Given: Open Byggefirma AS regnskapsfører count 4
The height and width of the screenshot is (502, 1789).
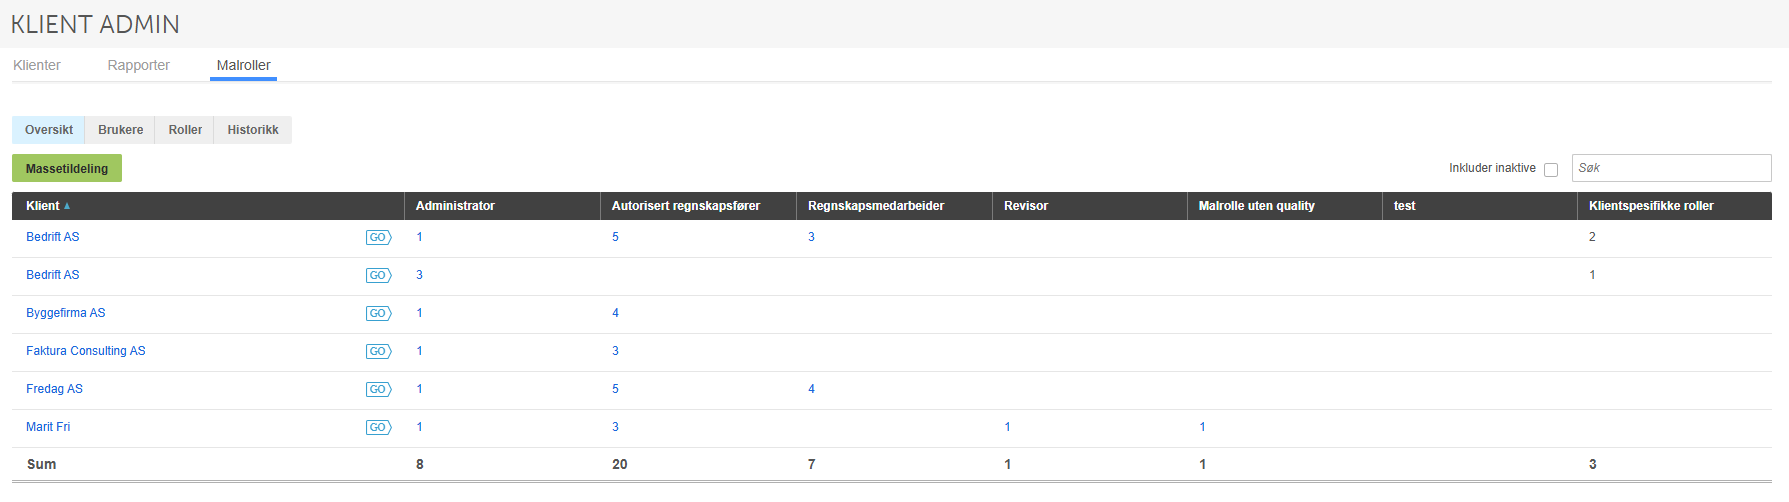Looking at the screenshot, I should point(615,313).
